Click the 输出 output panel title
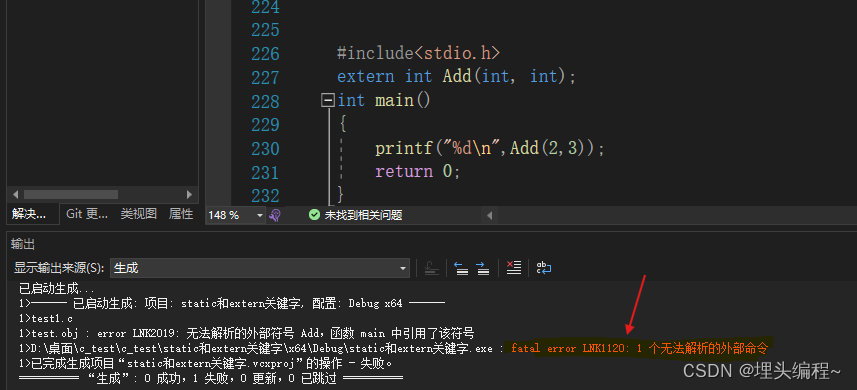The width and height of the screenshot is (857, 390). (23, 245)
